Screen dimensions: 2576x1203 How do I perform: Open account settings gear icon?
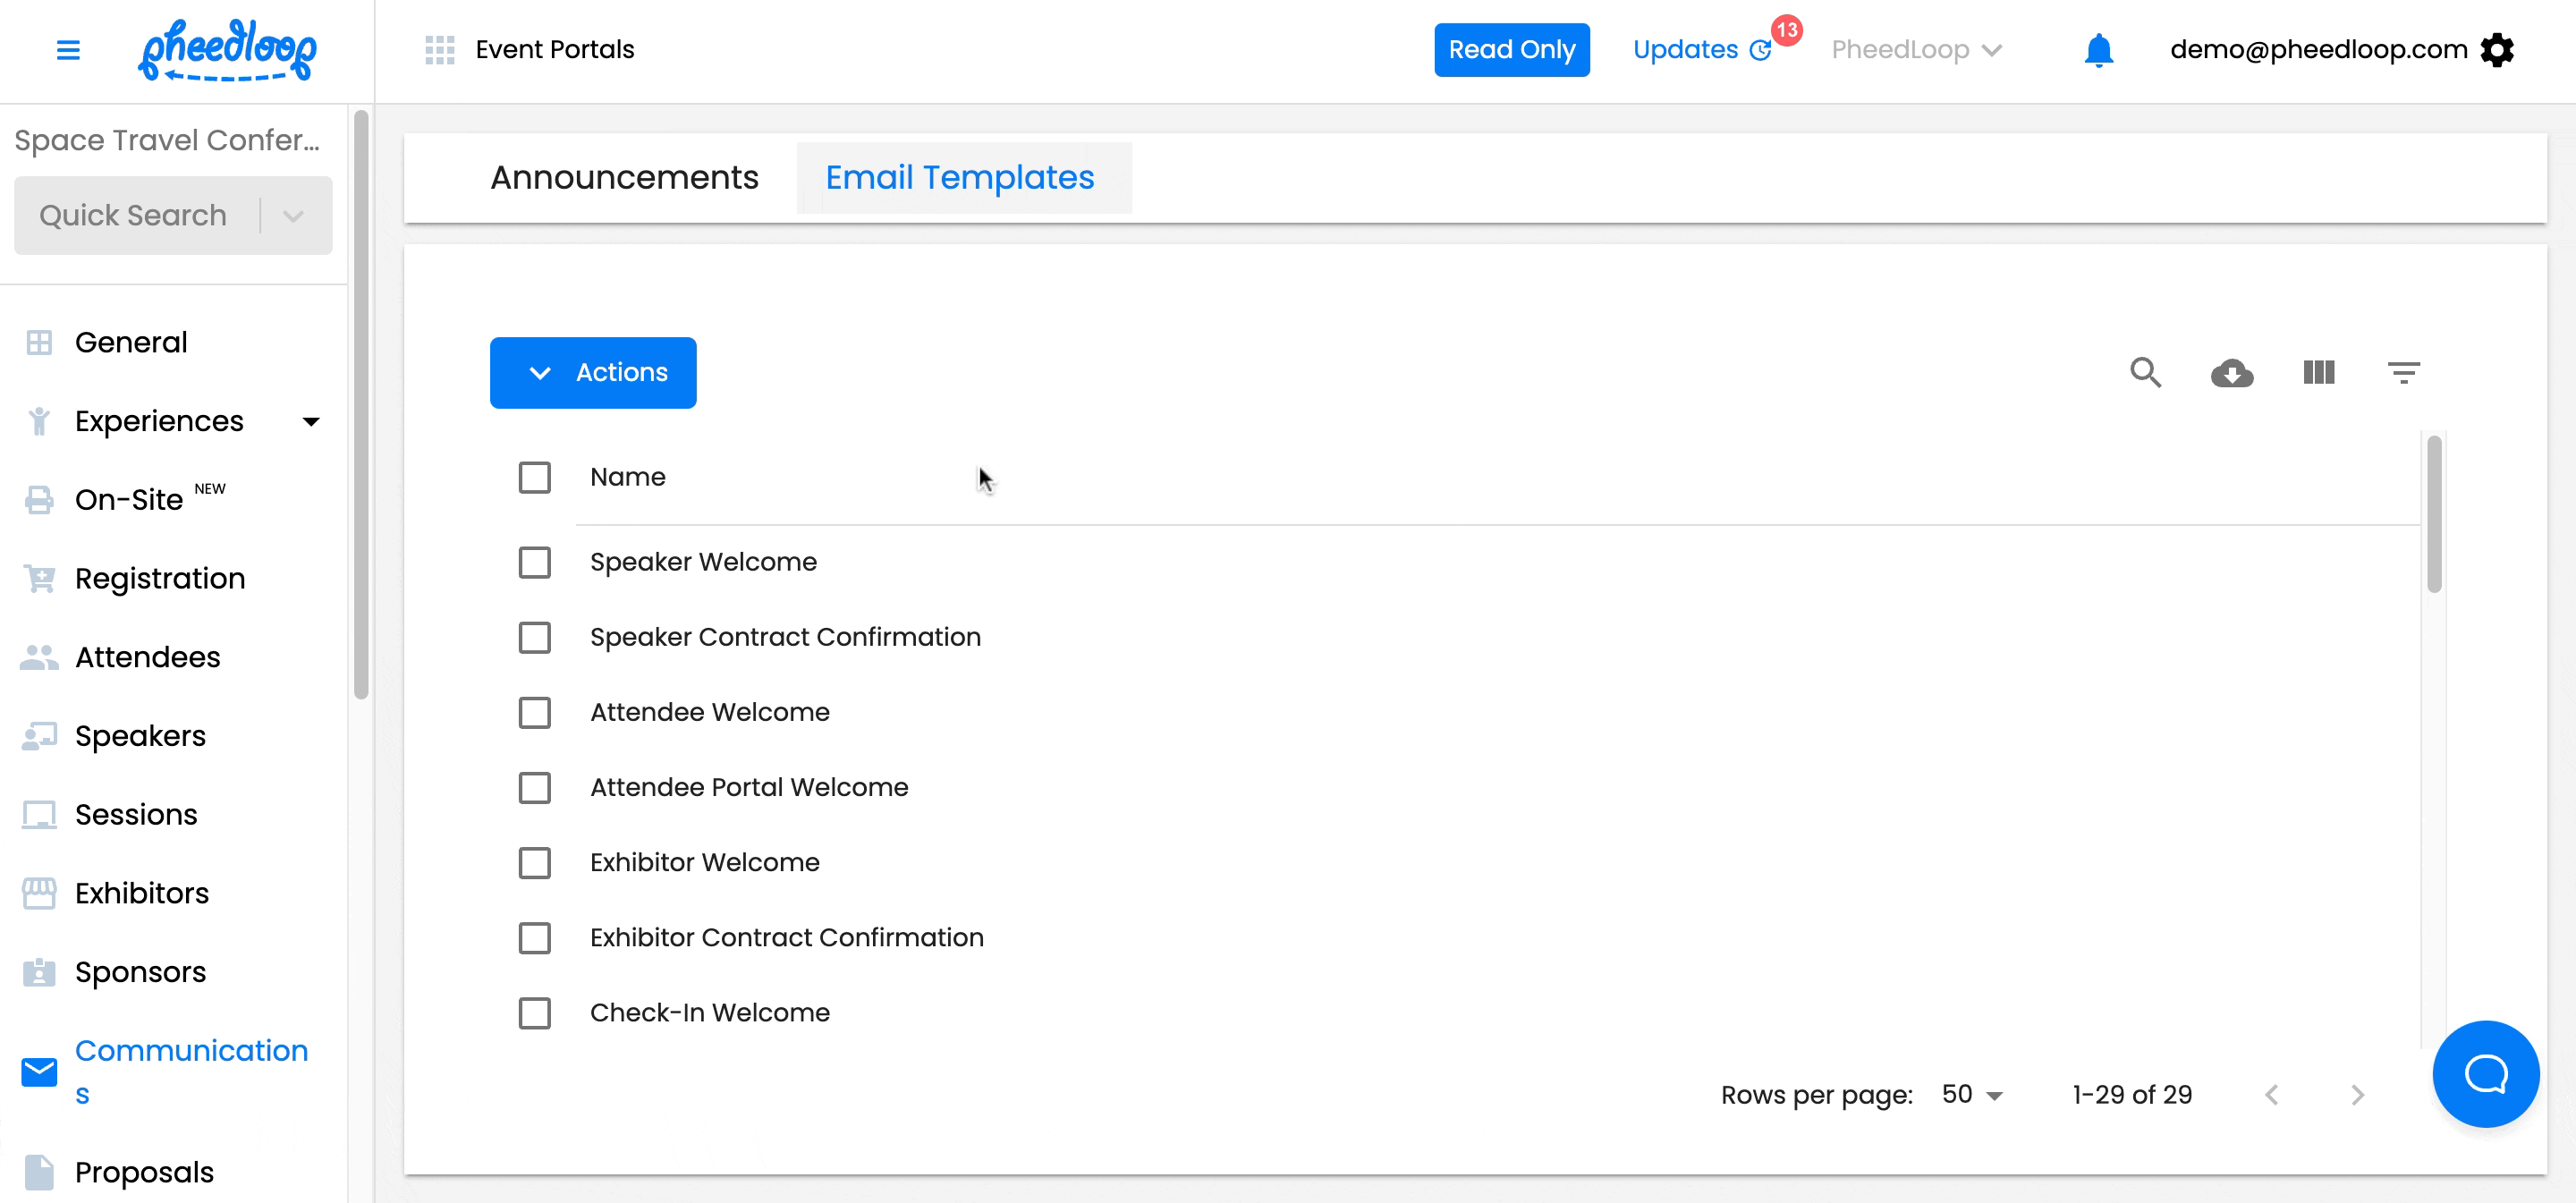pyautogui.click(x=2497, y=50)
